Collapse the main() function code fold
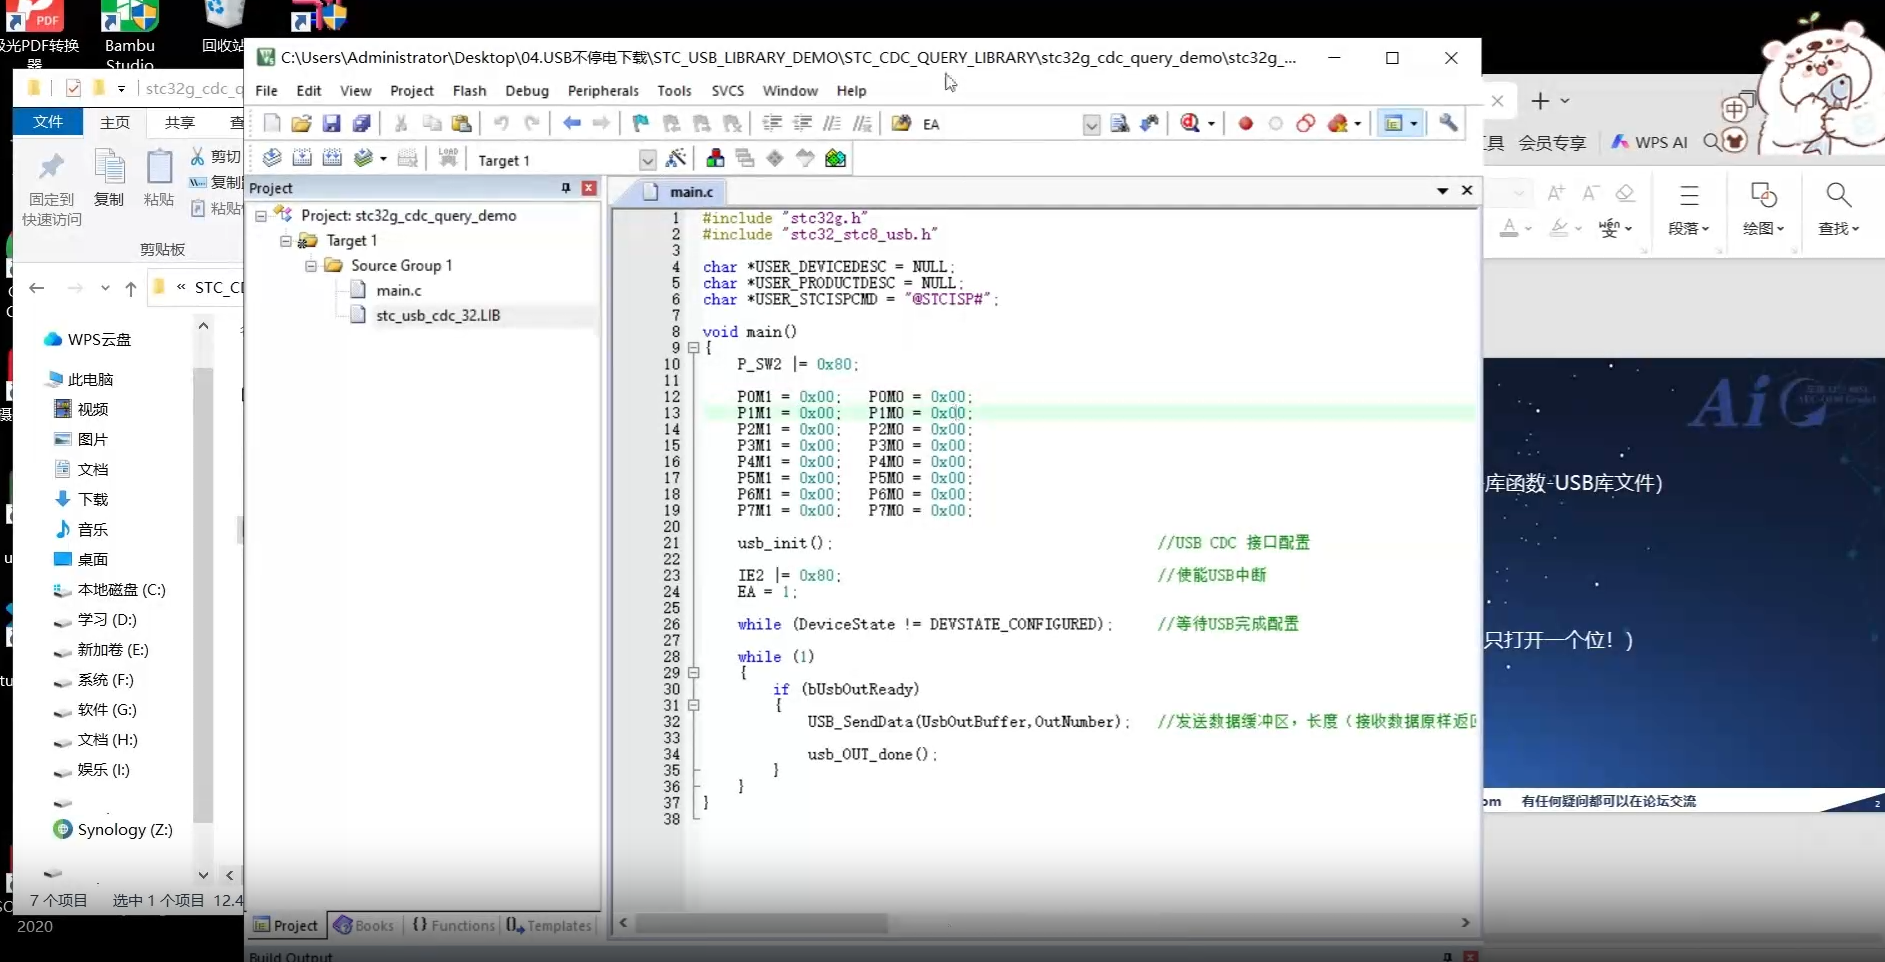Viewport: 1885px width, 962px height. pos(693,348)
